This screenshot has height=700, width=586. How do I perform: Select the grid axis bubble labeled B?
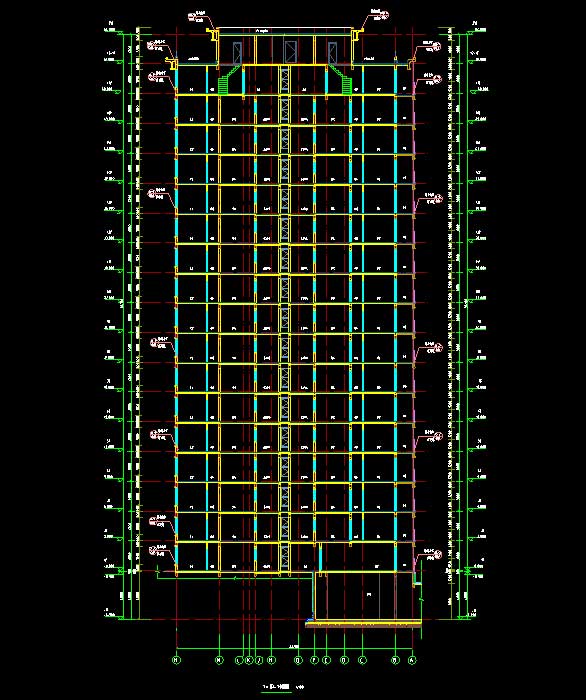pyautogui.click(x=395, y=660)
